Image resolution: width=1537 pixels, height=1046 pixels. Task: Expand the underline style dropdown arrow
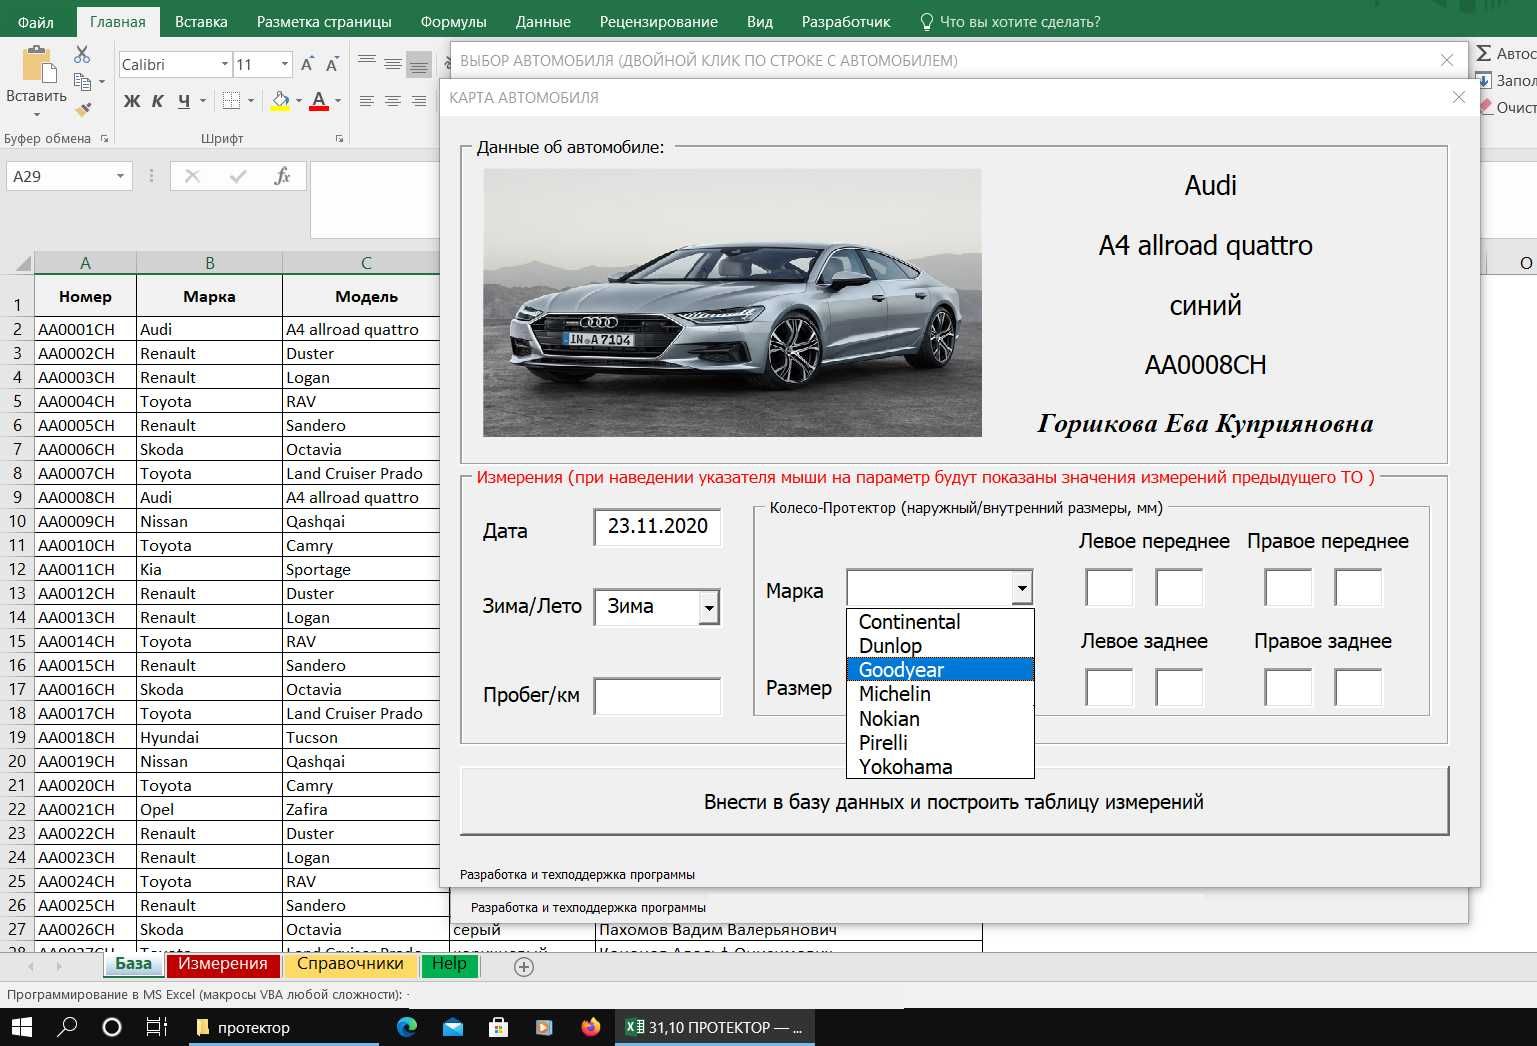click(203, 101)
